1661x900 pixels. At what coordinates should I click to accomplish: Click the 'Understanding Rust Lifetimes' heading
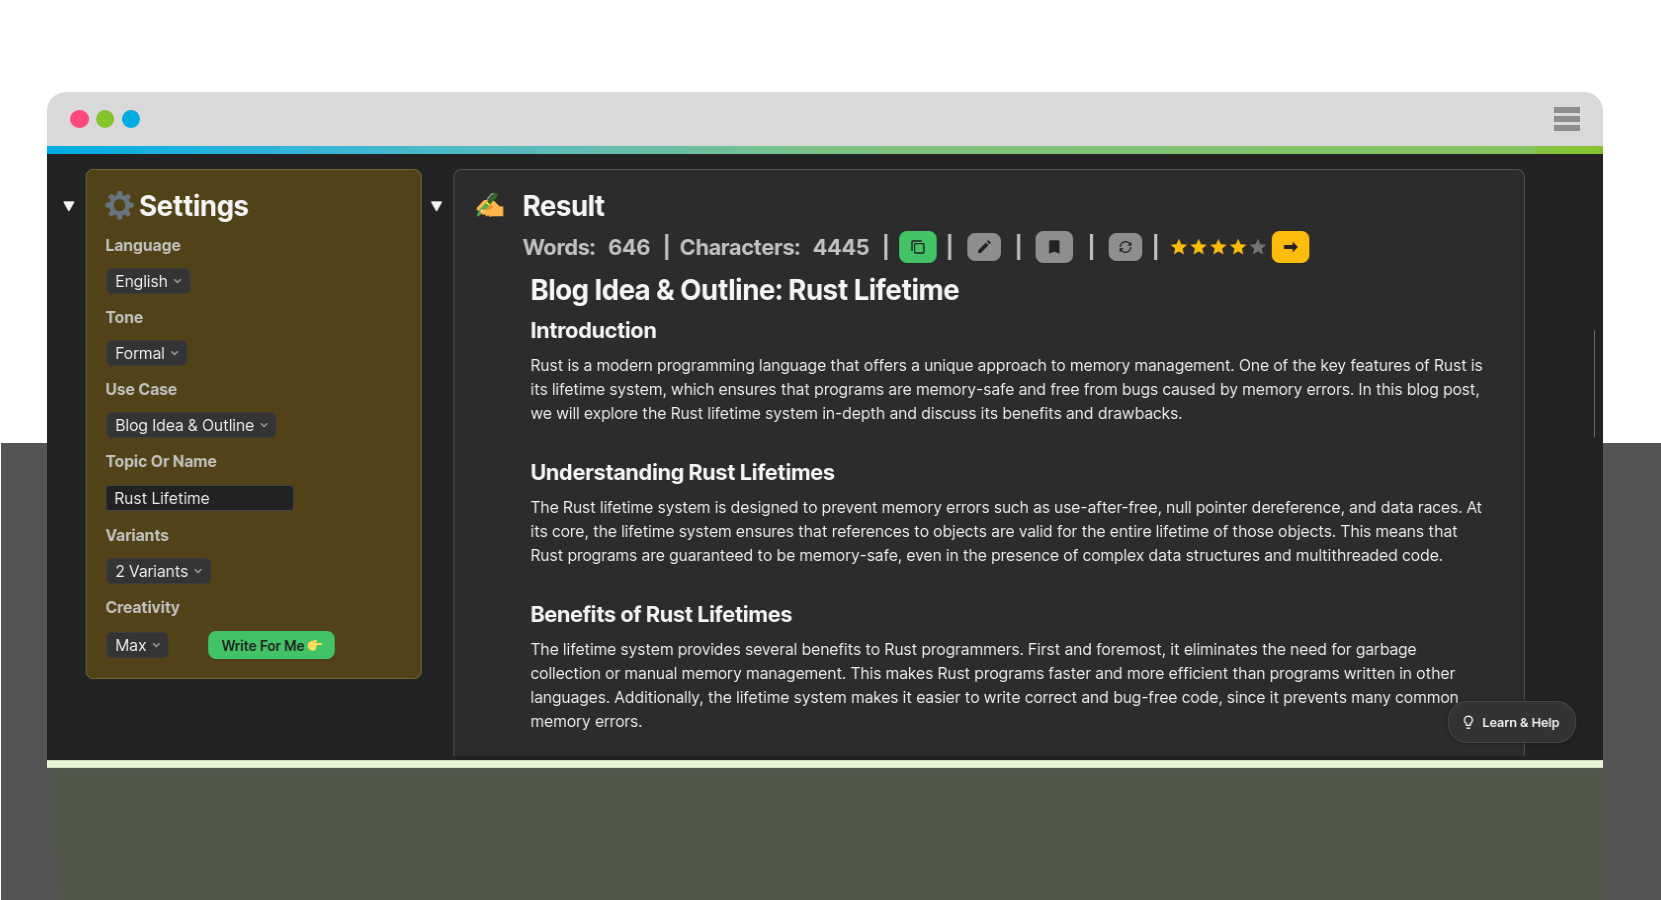682,472
